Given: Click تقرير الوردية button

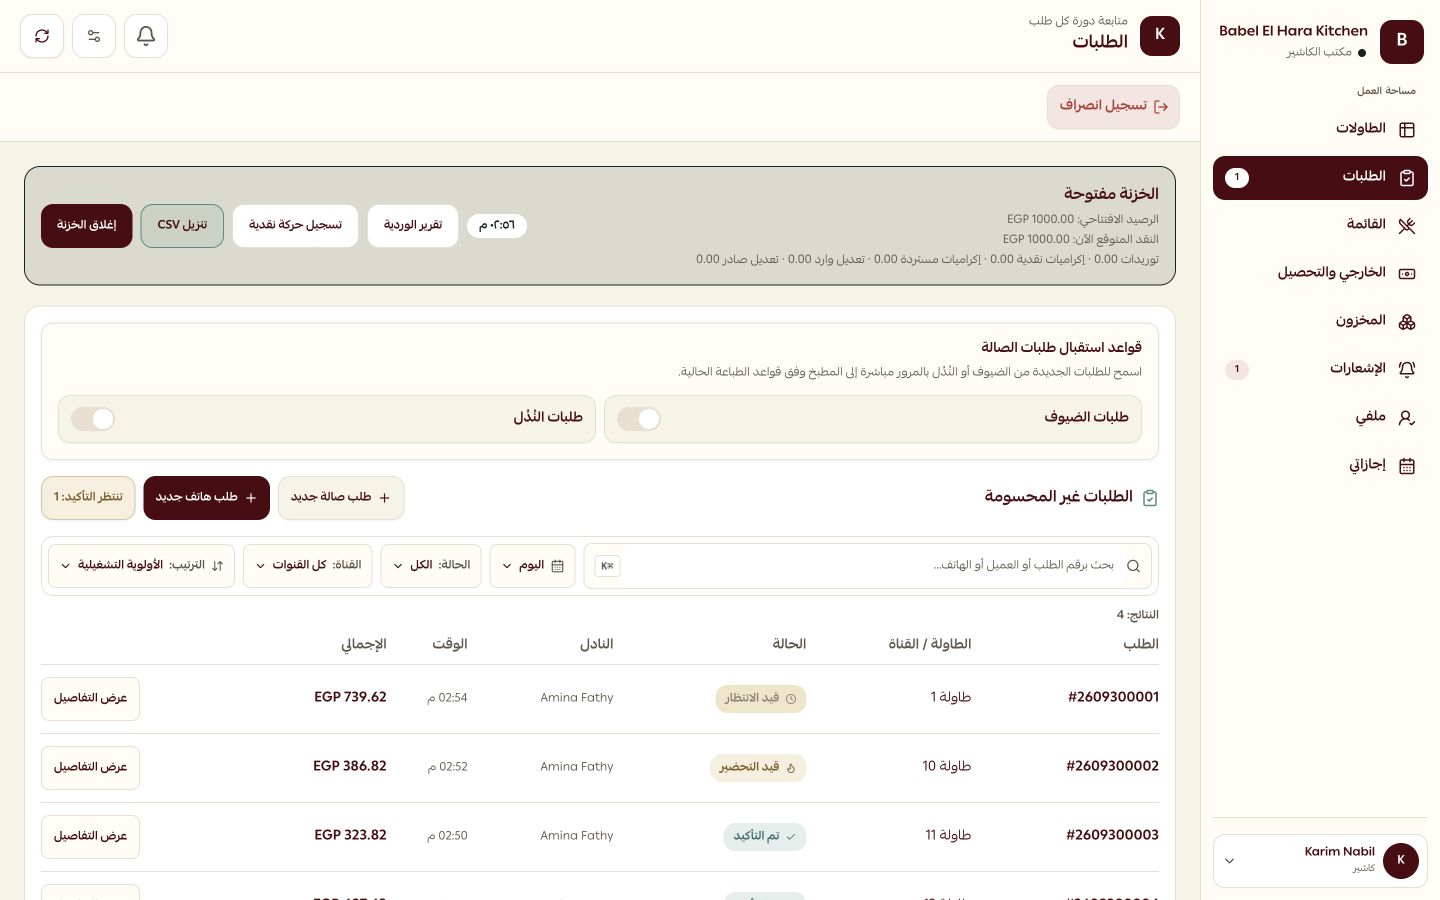Looking at the screenshot, I should coord(413,226).
